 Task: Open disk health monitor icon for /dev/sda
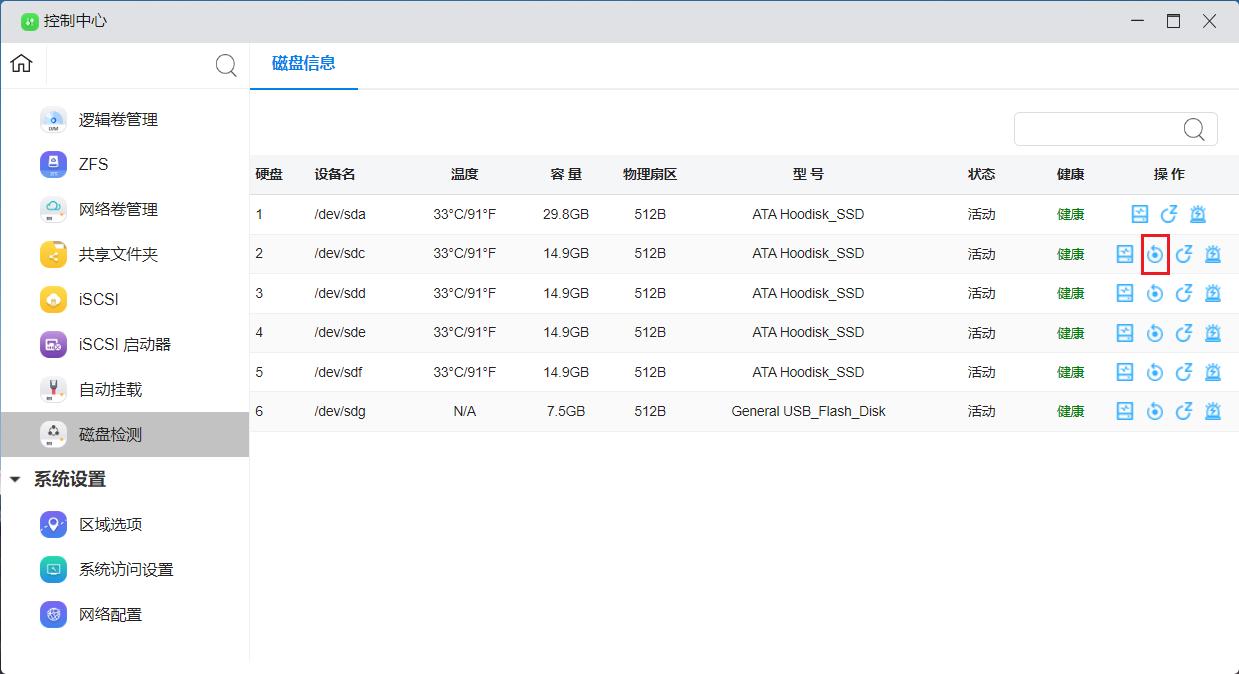coord(1139,214)
